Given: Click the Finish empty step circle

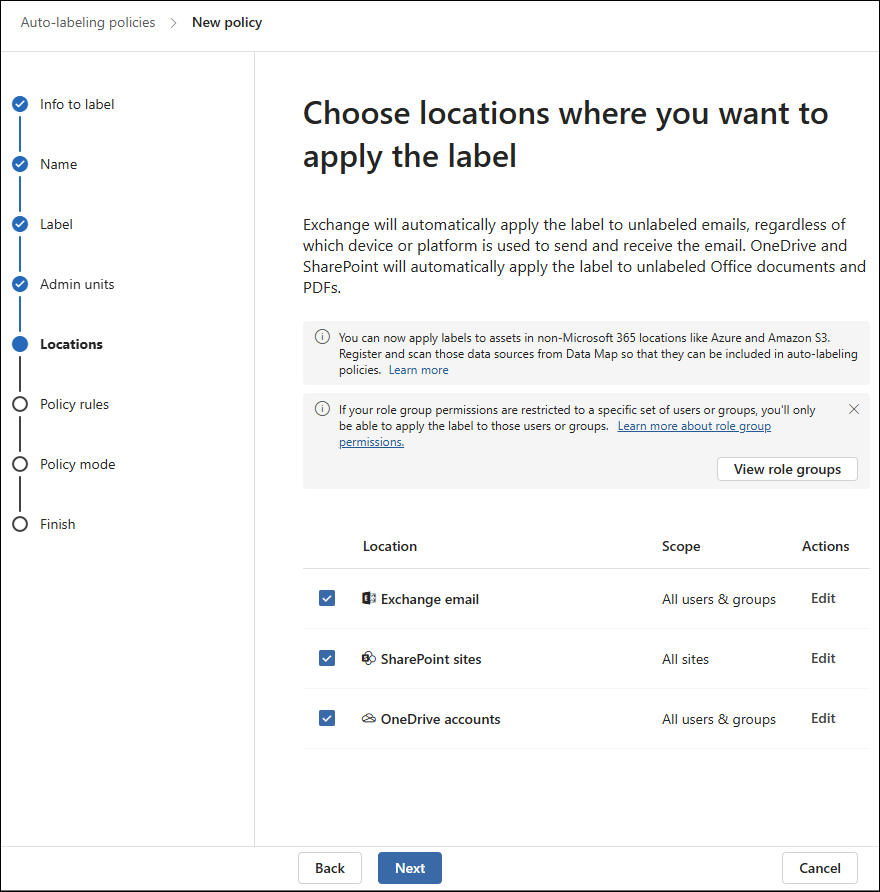Looking at the screenshot, I should (x=20, y=524).
